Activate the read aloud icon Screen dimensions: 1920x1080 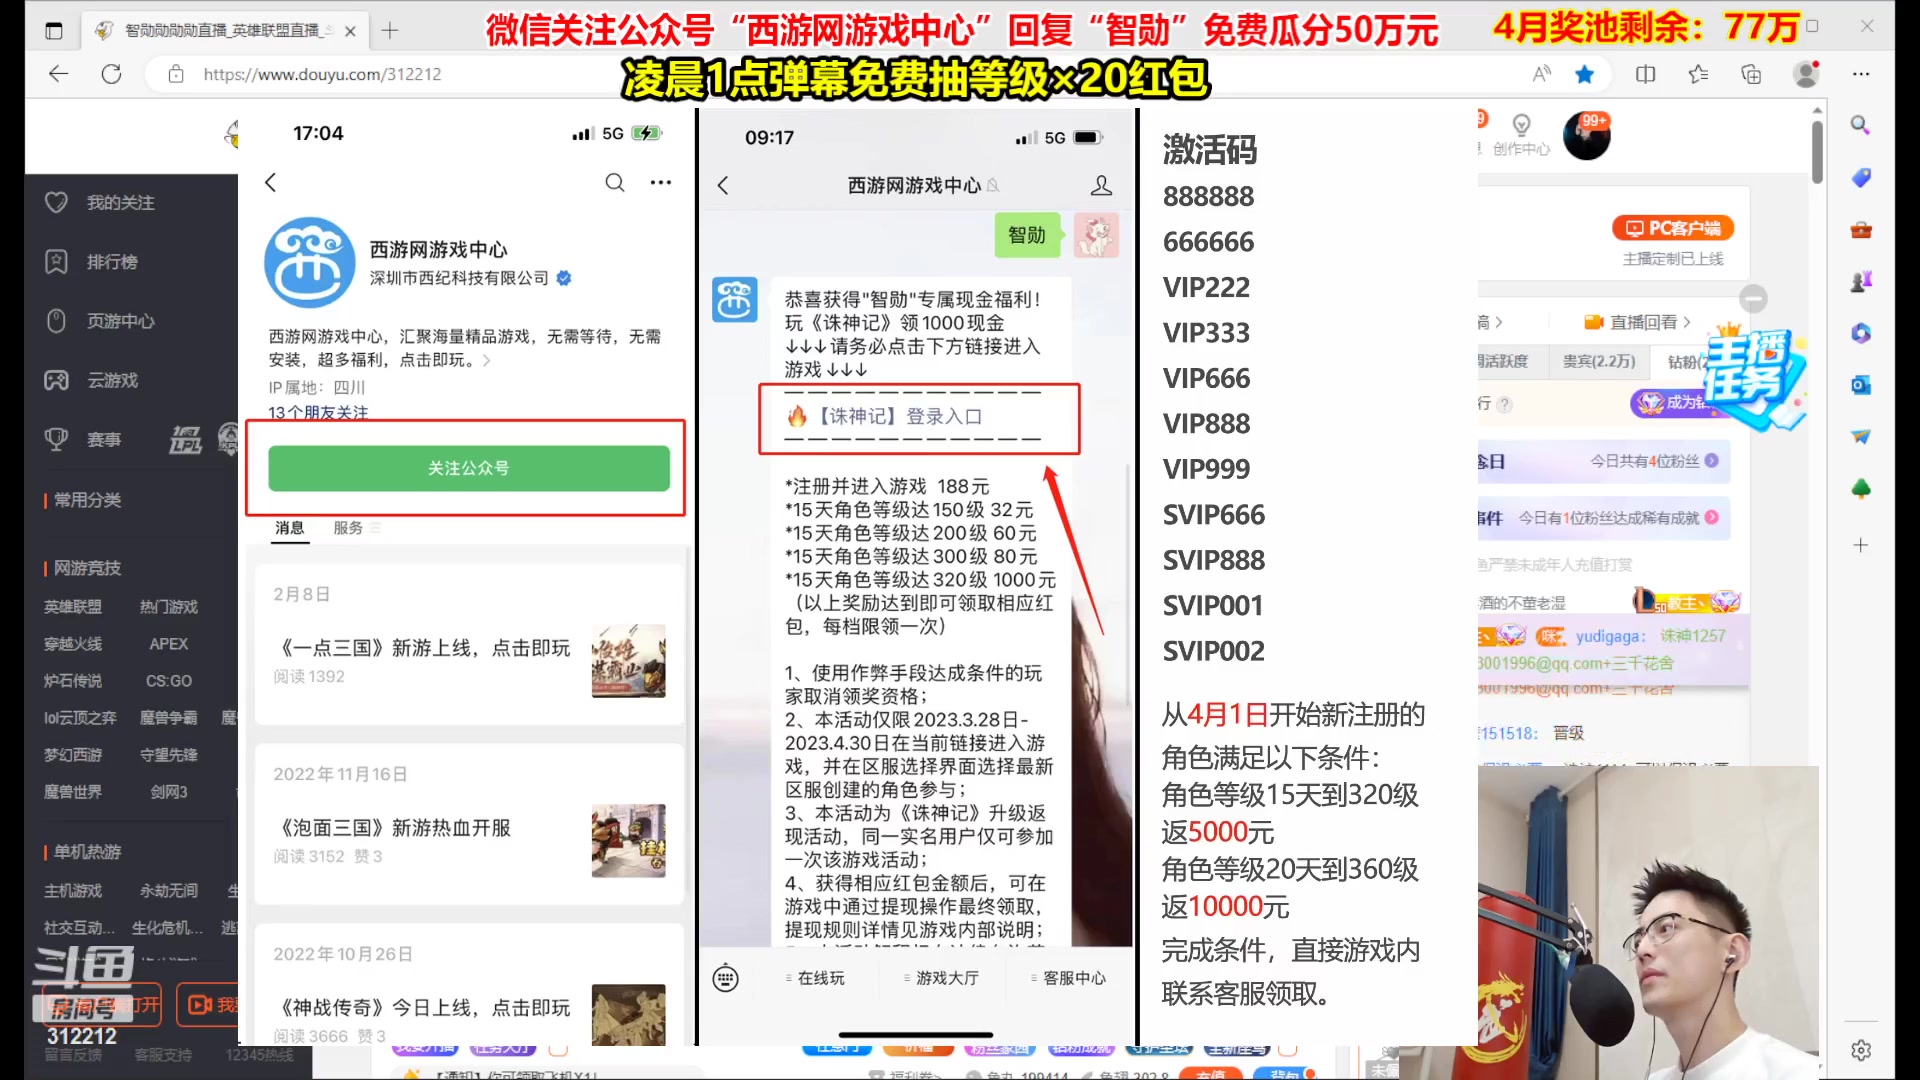click(x=1542, y=74)
